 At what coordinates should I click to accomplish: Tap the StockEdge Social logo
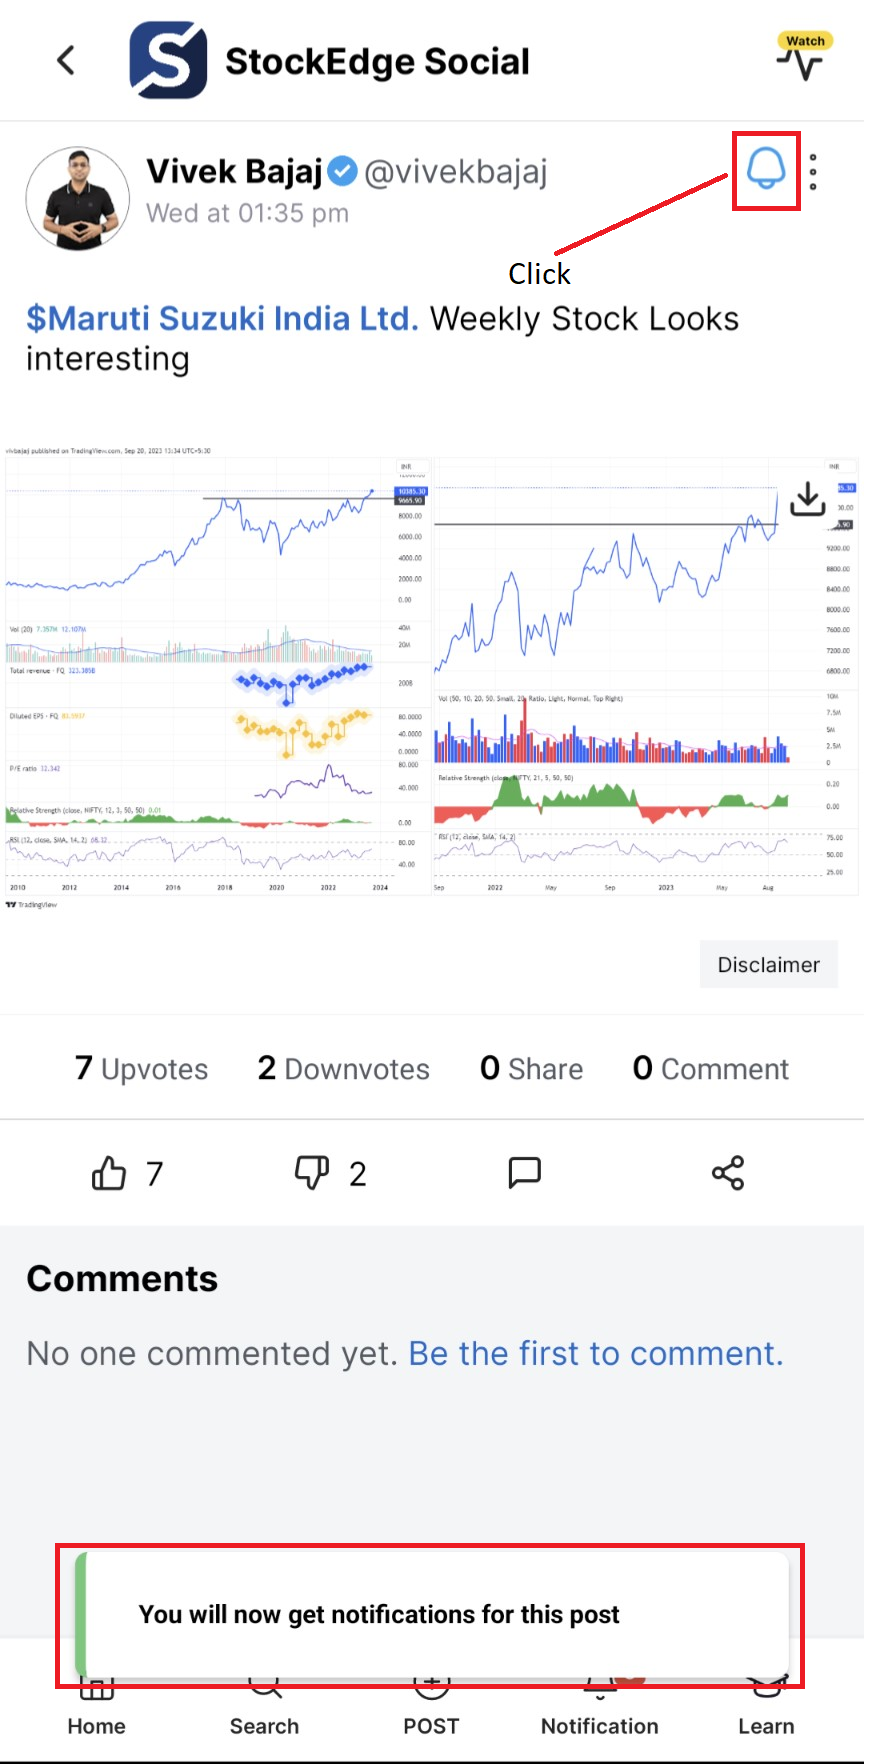coord(169,62)
